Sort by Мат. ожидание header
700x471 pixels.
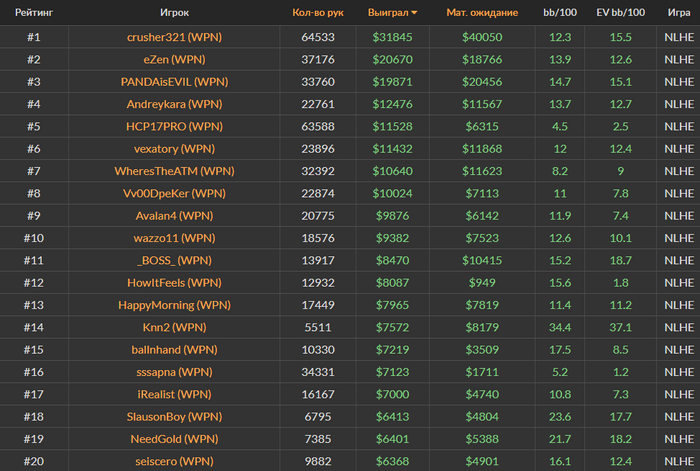[x=482, y=13]
